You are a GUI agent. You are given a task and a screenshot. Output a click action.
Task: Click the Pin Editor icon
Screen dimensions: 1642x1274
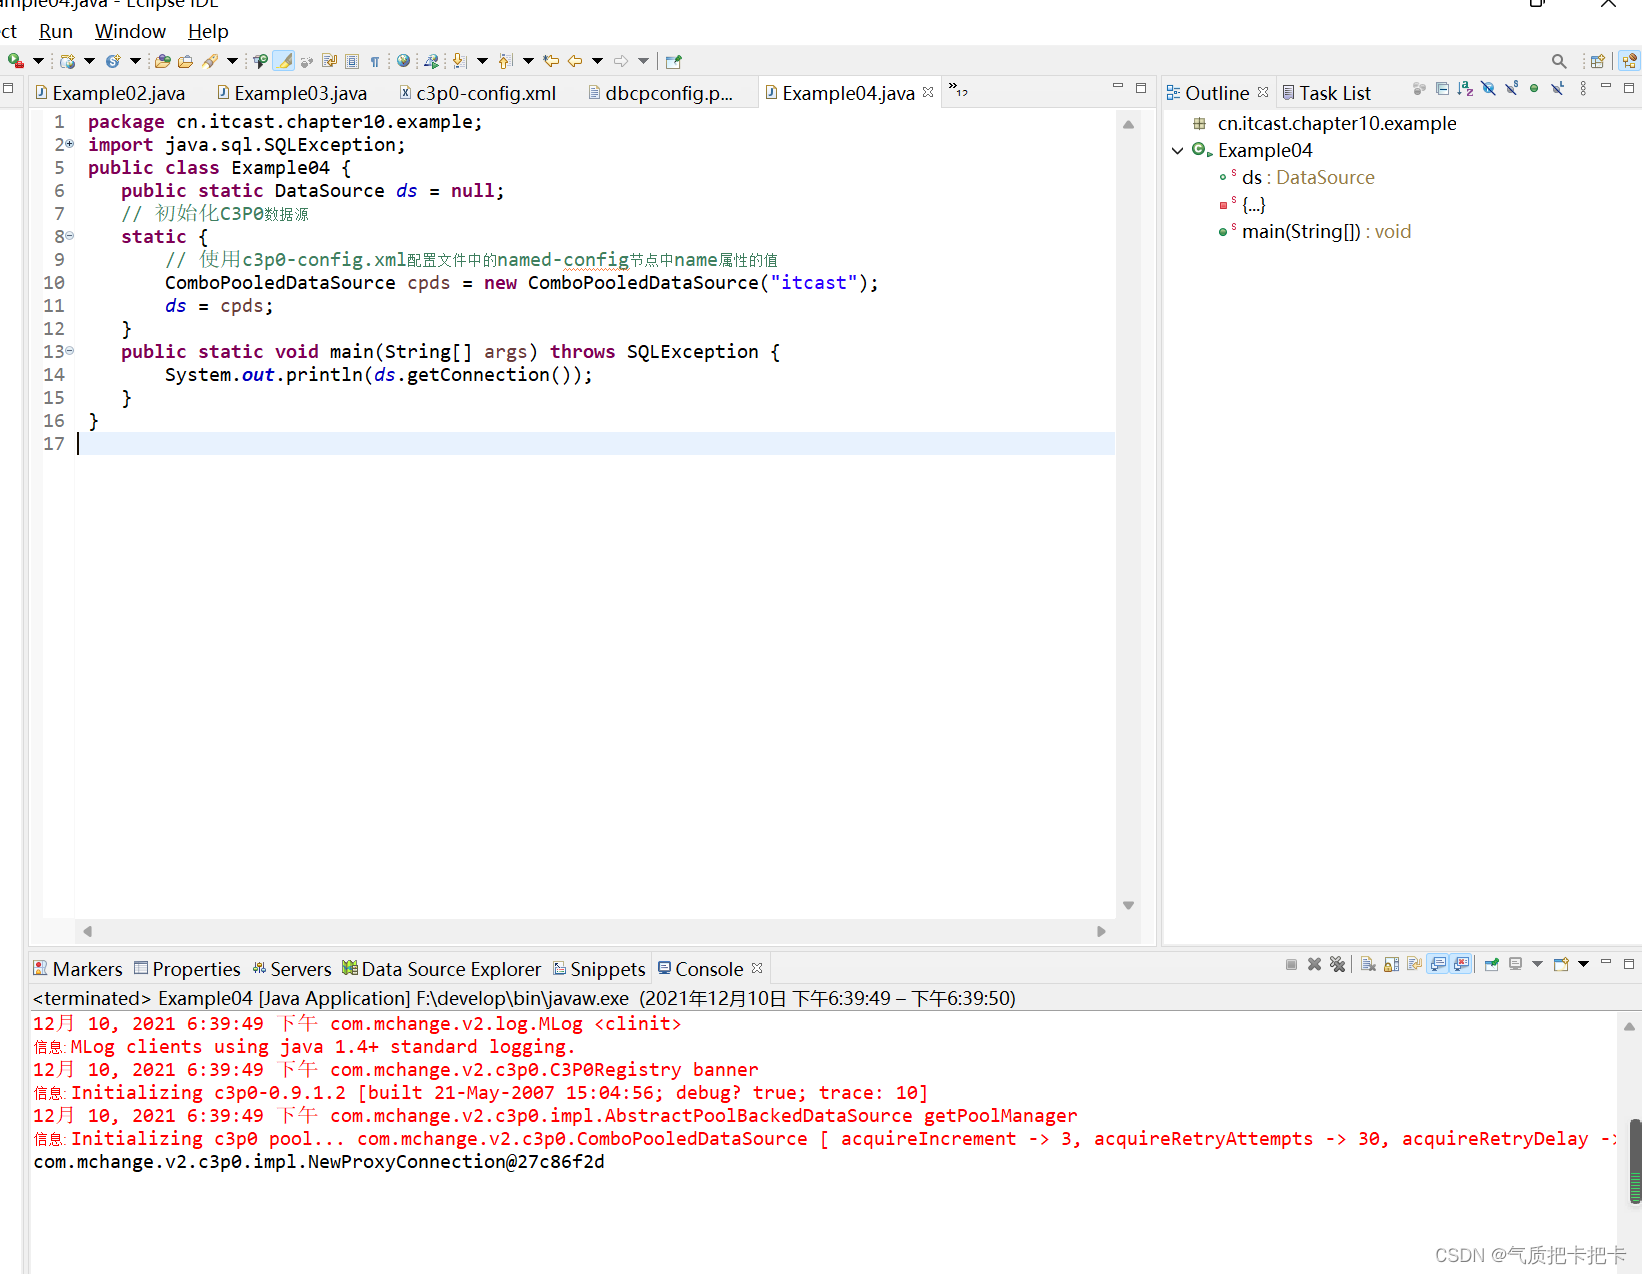click(x=674, y=61)
